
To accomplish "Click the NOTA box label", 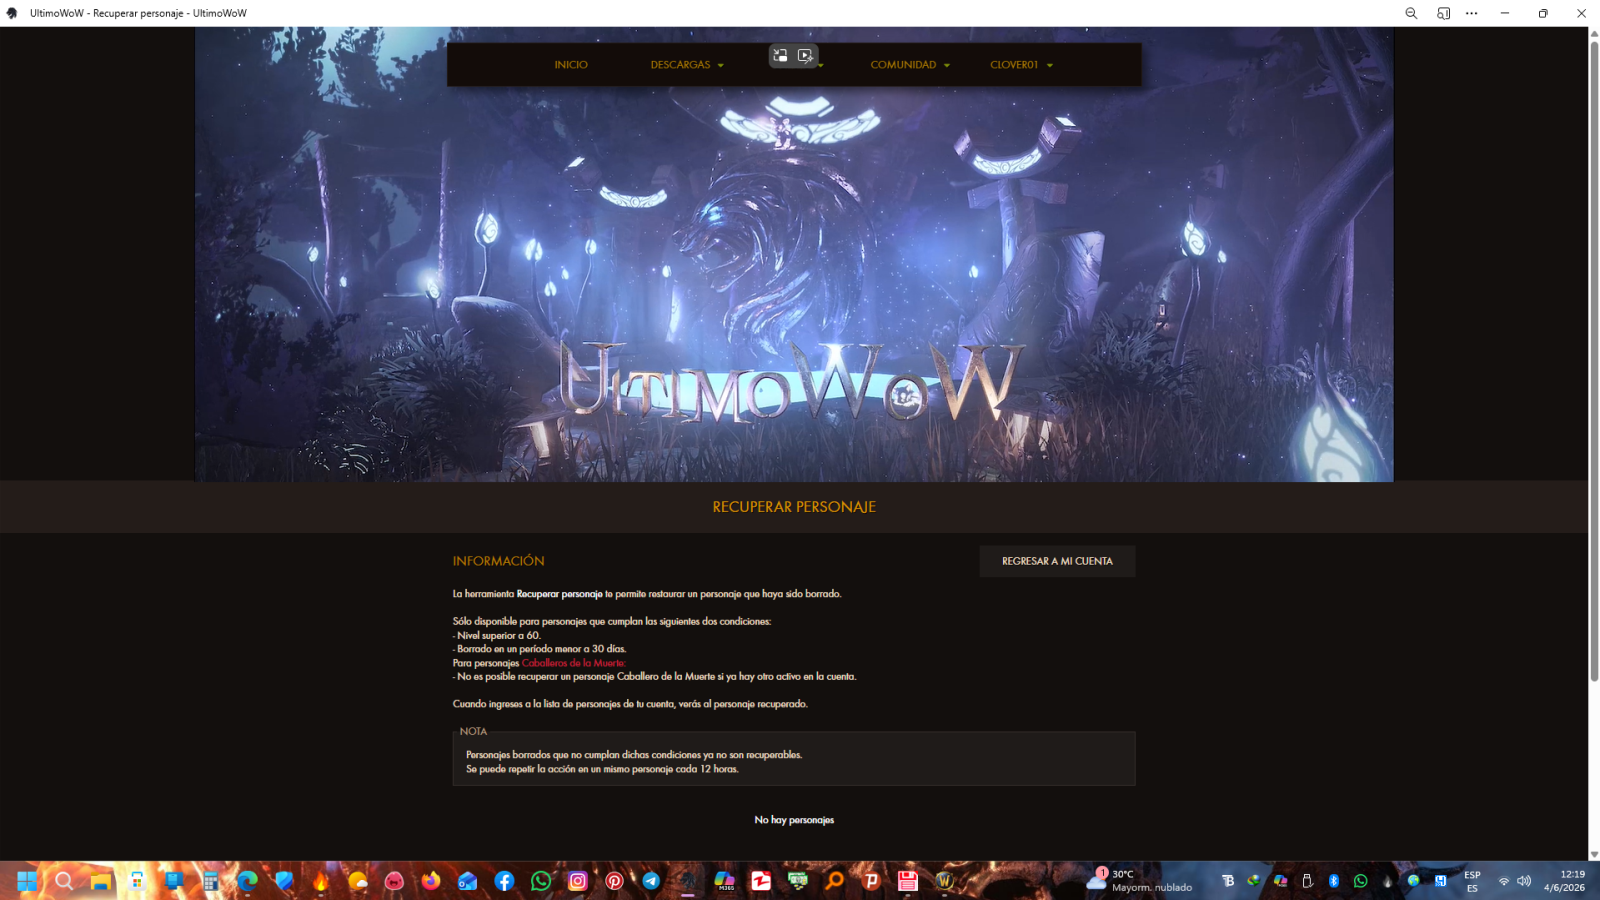I will click(473, 731).
